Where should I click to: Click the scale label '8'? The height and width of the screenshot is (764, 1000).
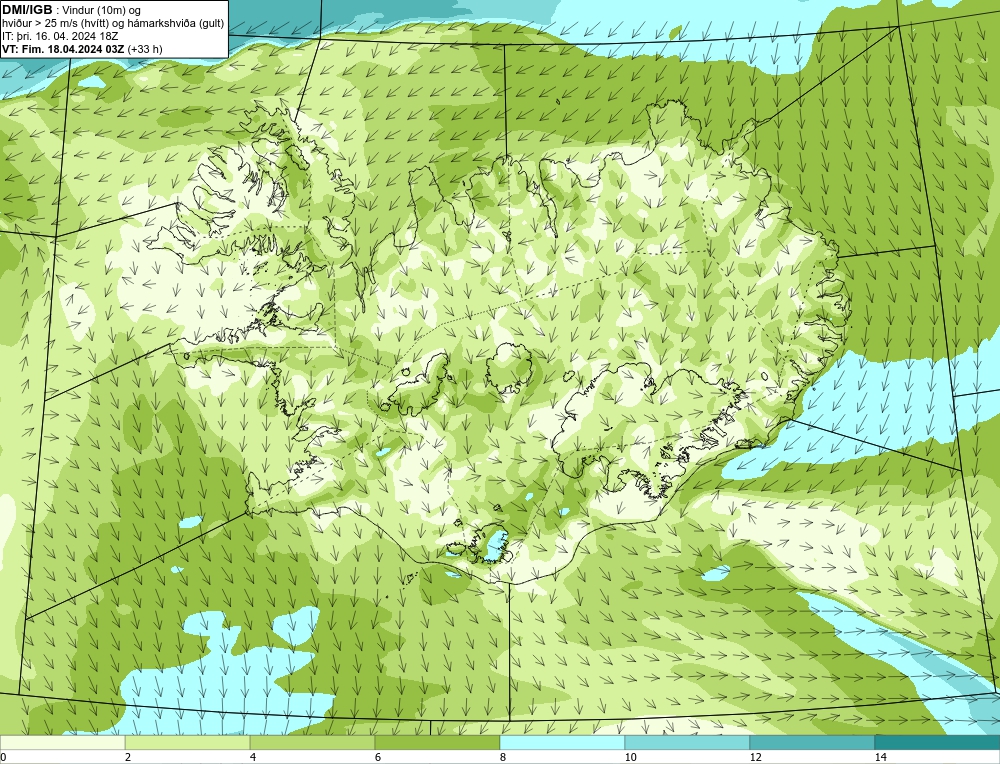click(x=503, y=757)
